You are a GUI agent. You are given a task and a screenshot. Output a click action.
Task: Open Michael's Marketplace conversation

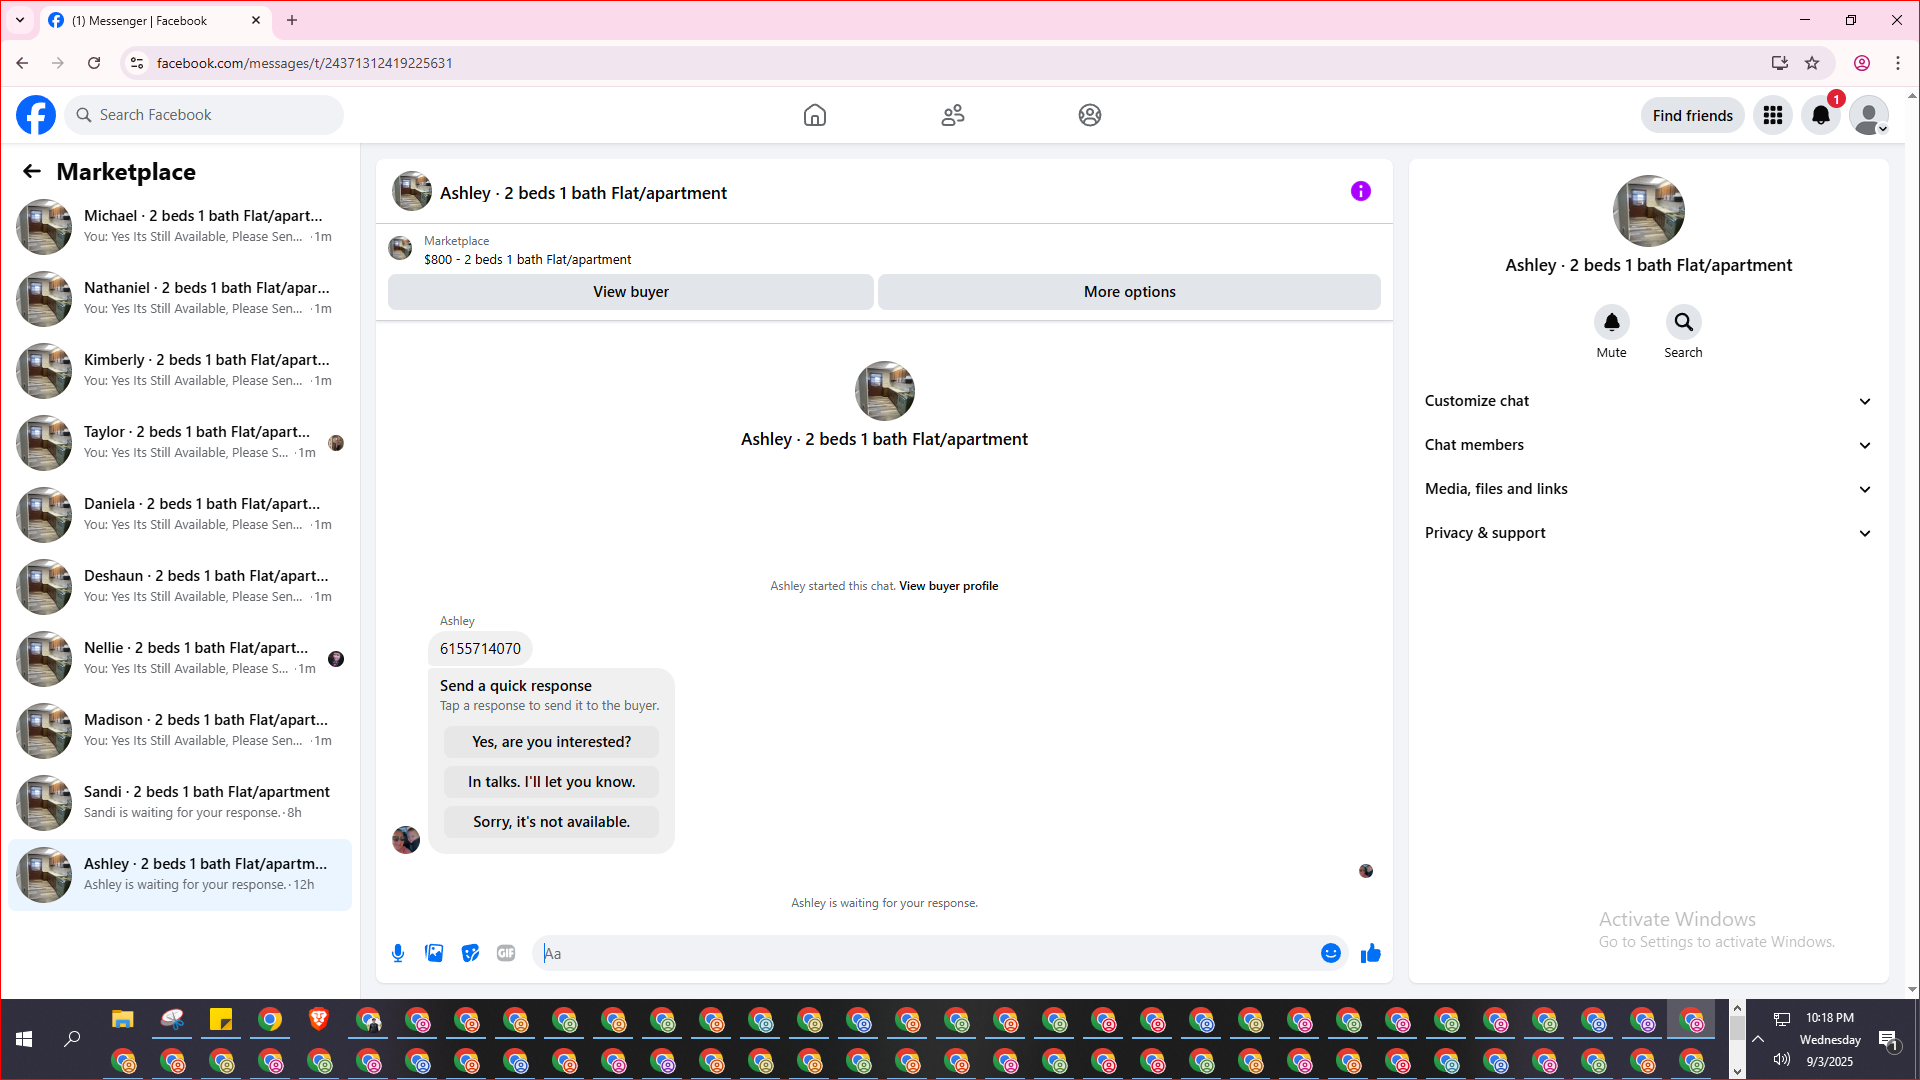point(180,227)
